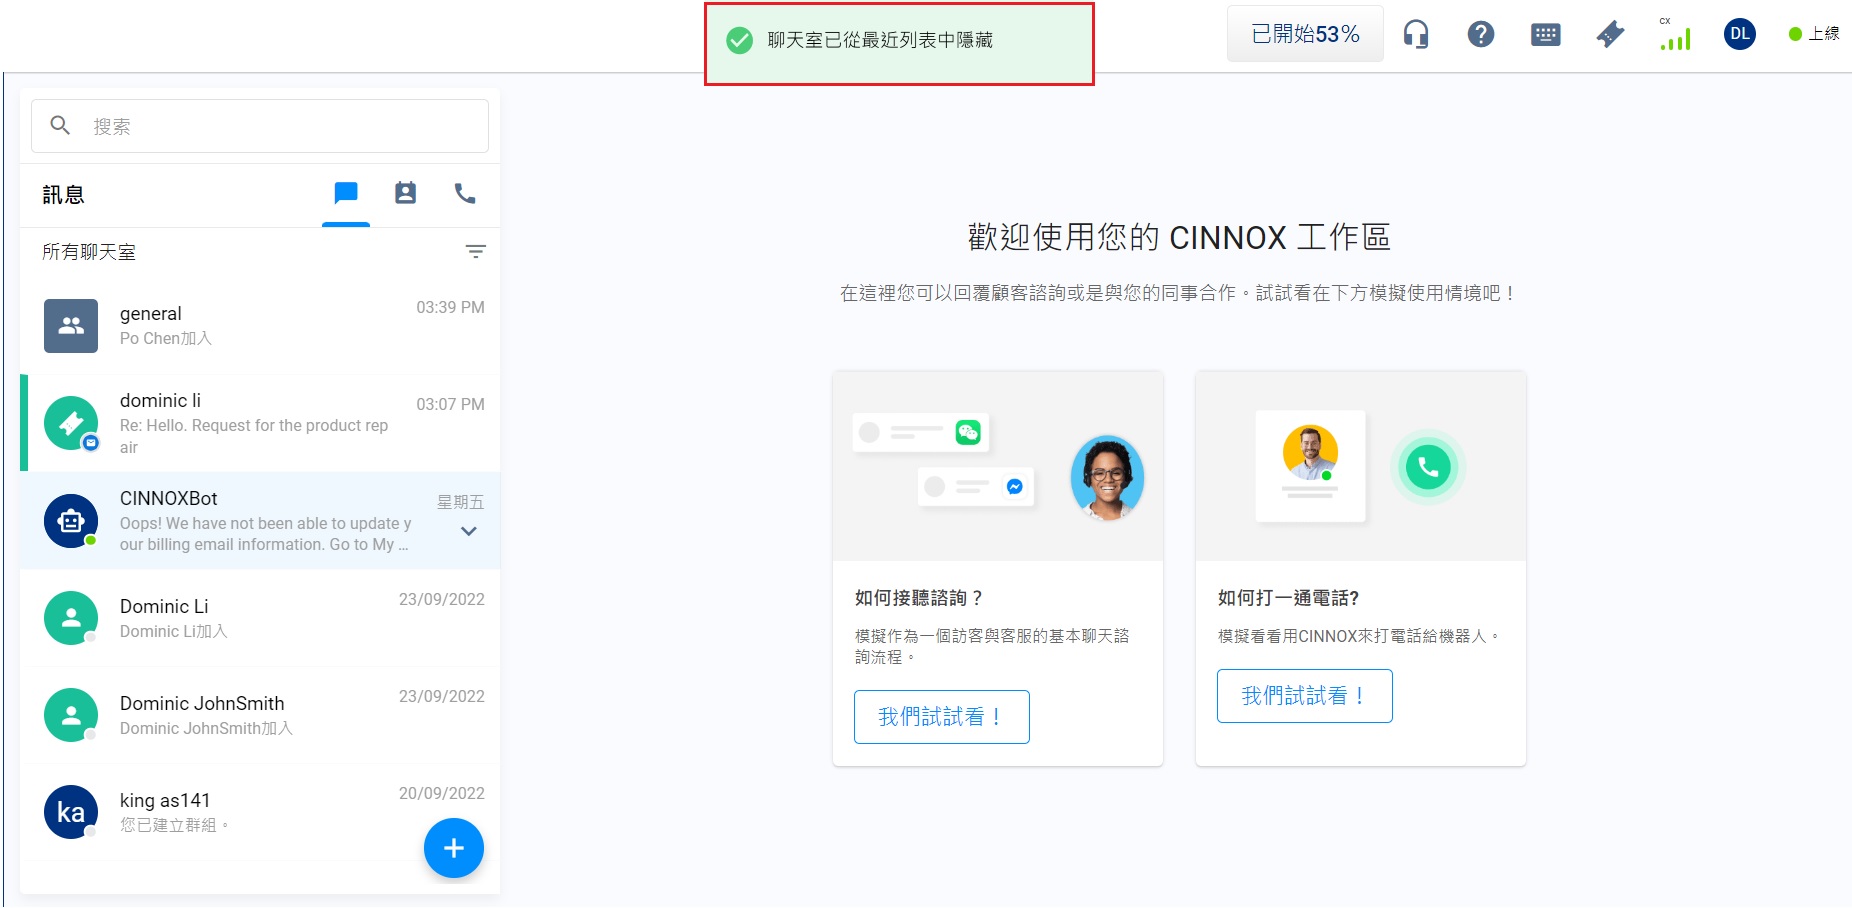The width and height of the screenshot is (1852, 908).
Task: Open the contacts book icon
Action: tap(405, 194)
